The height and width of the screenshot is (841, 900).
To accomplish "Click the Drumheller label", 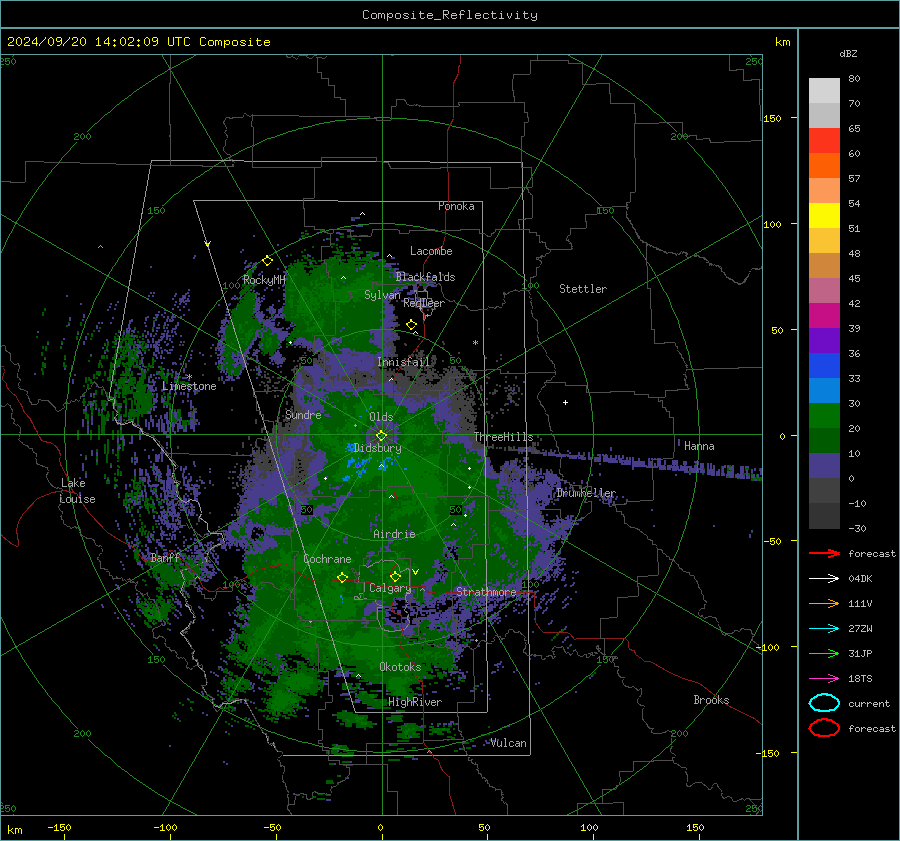I will pyautogui.click(x=586, y=493).
